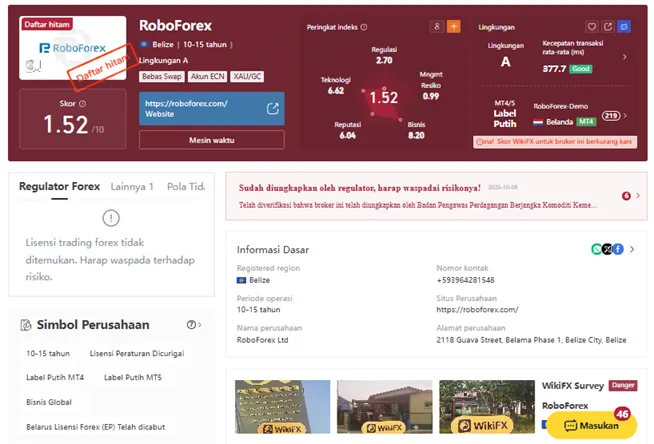Click the heart favorite icon
654x444 pixels.
point(591,27)
